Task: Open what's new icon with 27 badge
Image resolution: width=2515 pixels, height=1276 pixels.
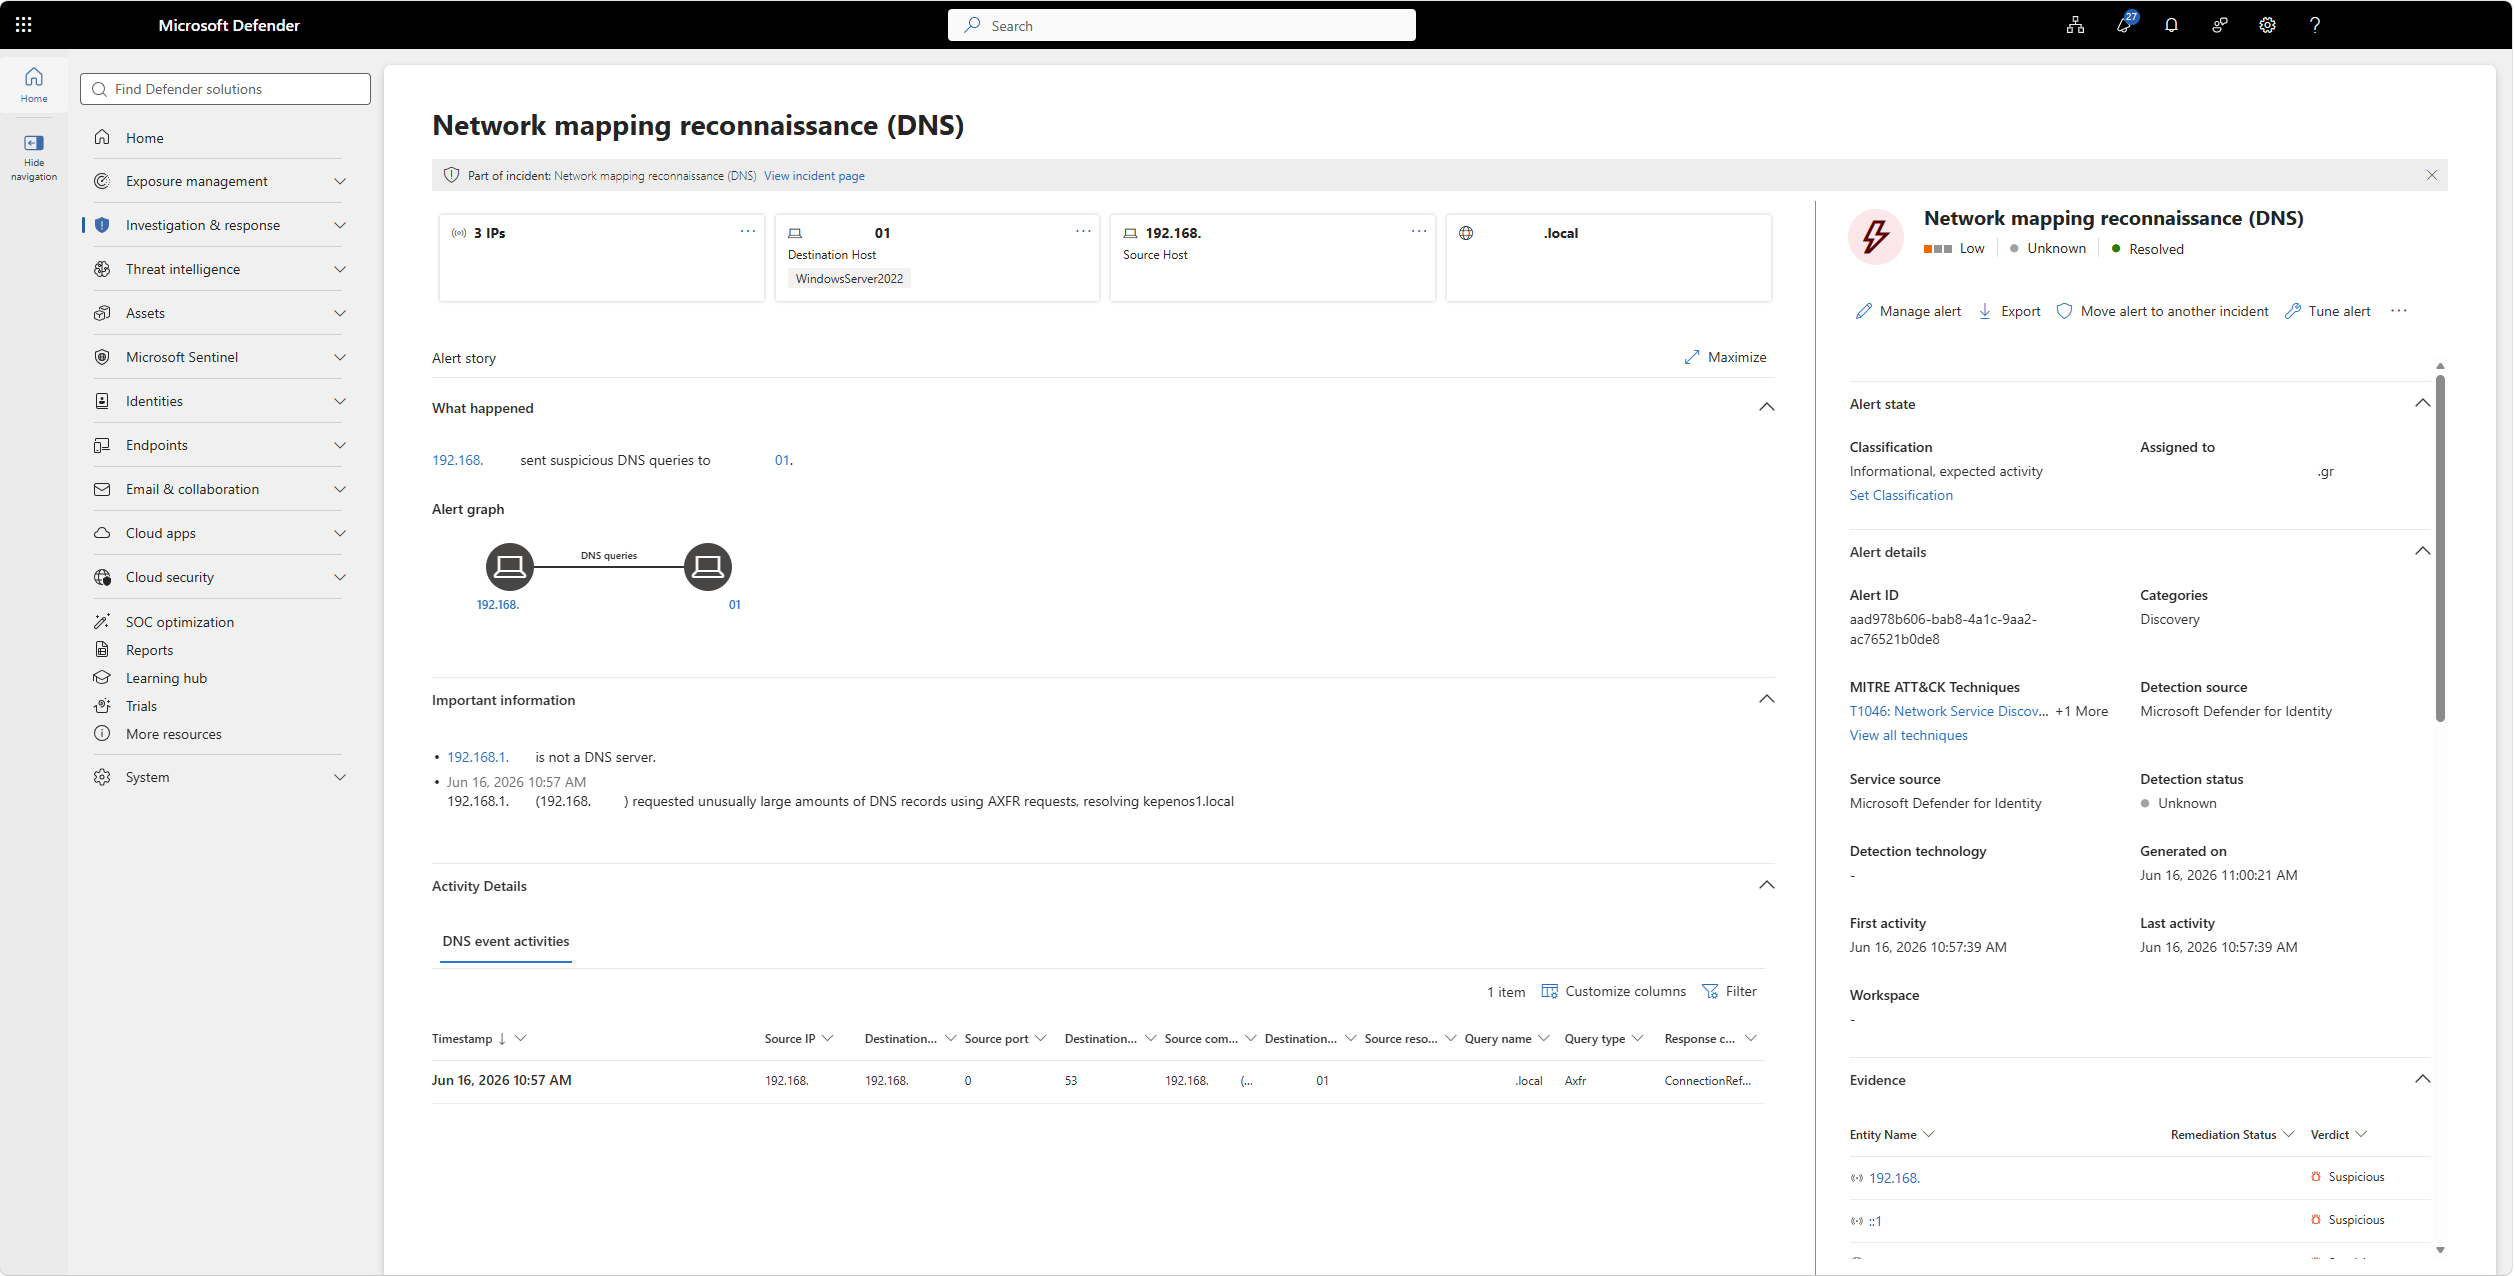Action: (x=2124, y=24)
